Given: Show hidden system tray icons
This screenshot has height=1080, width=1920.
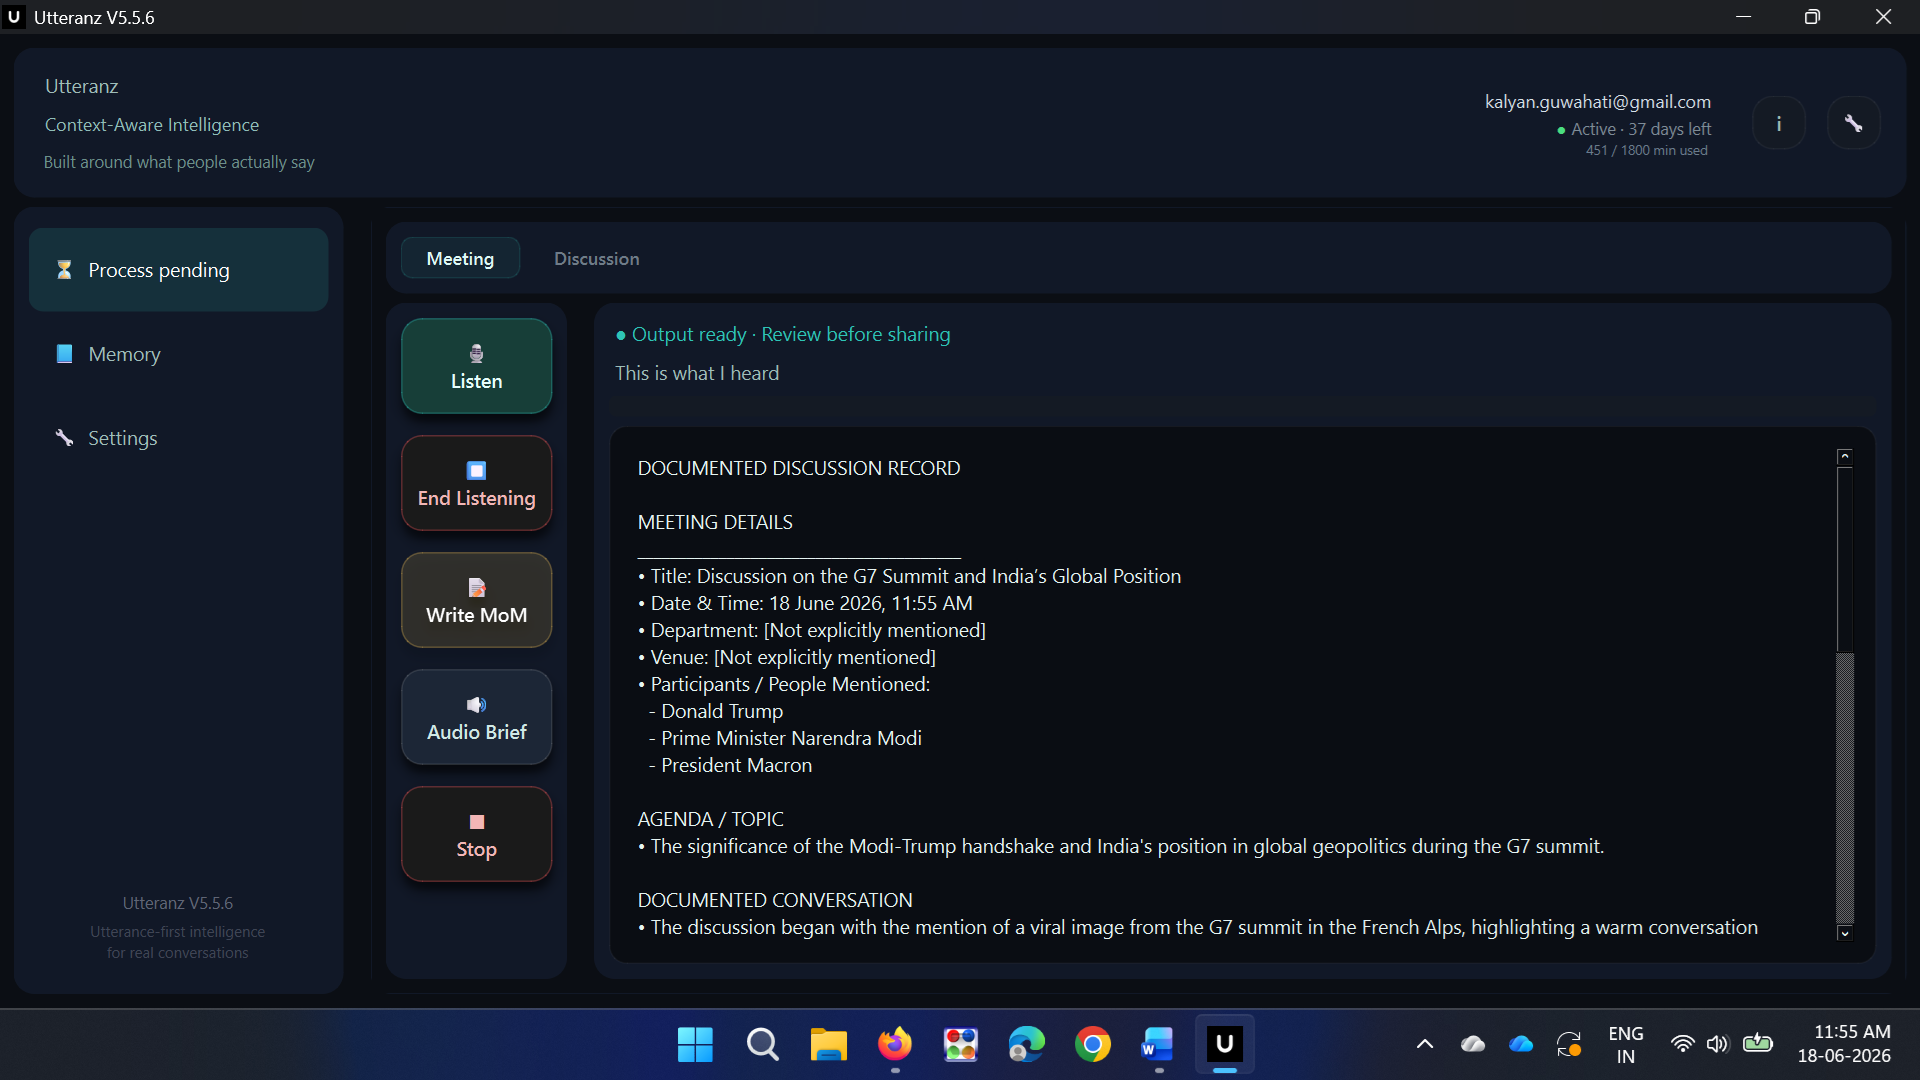Looking at the screenshot, I should tap(1425, 1045).
